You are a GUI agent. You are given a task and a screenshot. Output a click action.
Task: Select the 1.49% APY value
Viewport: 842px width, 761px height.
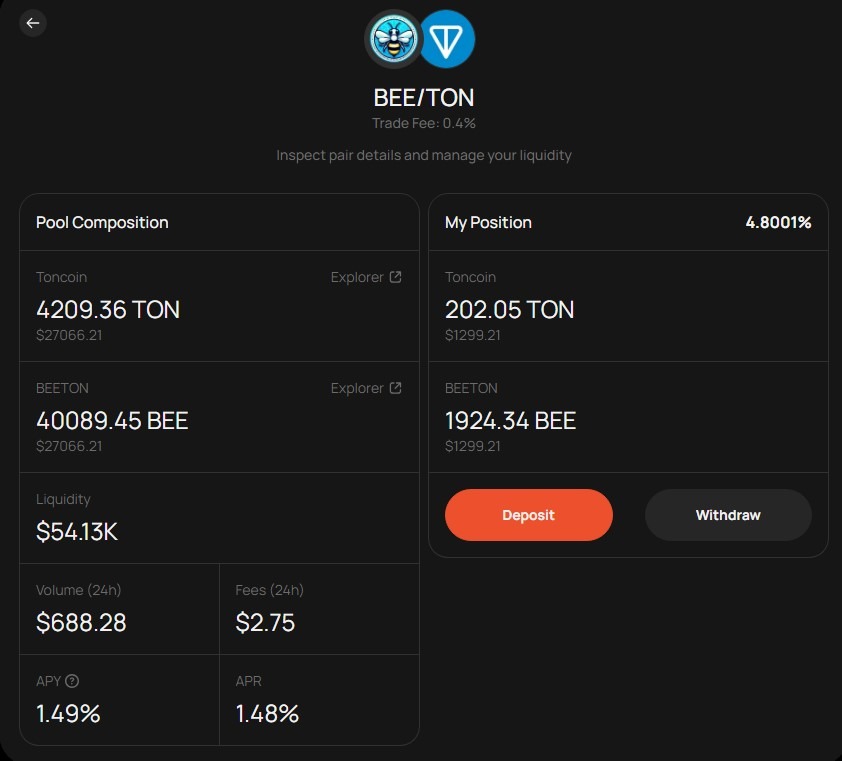point(68,714)
